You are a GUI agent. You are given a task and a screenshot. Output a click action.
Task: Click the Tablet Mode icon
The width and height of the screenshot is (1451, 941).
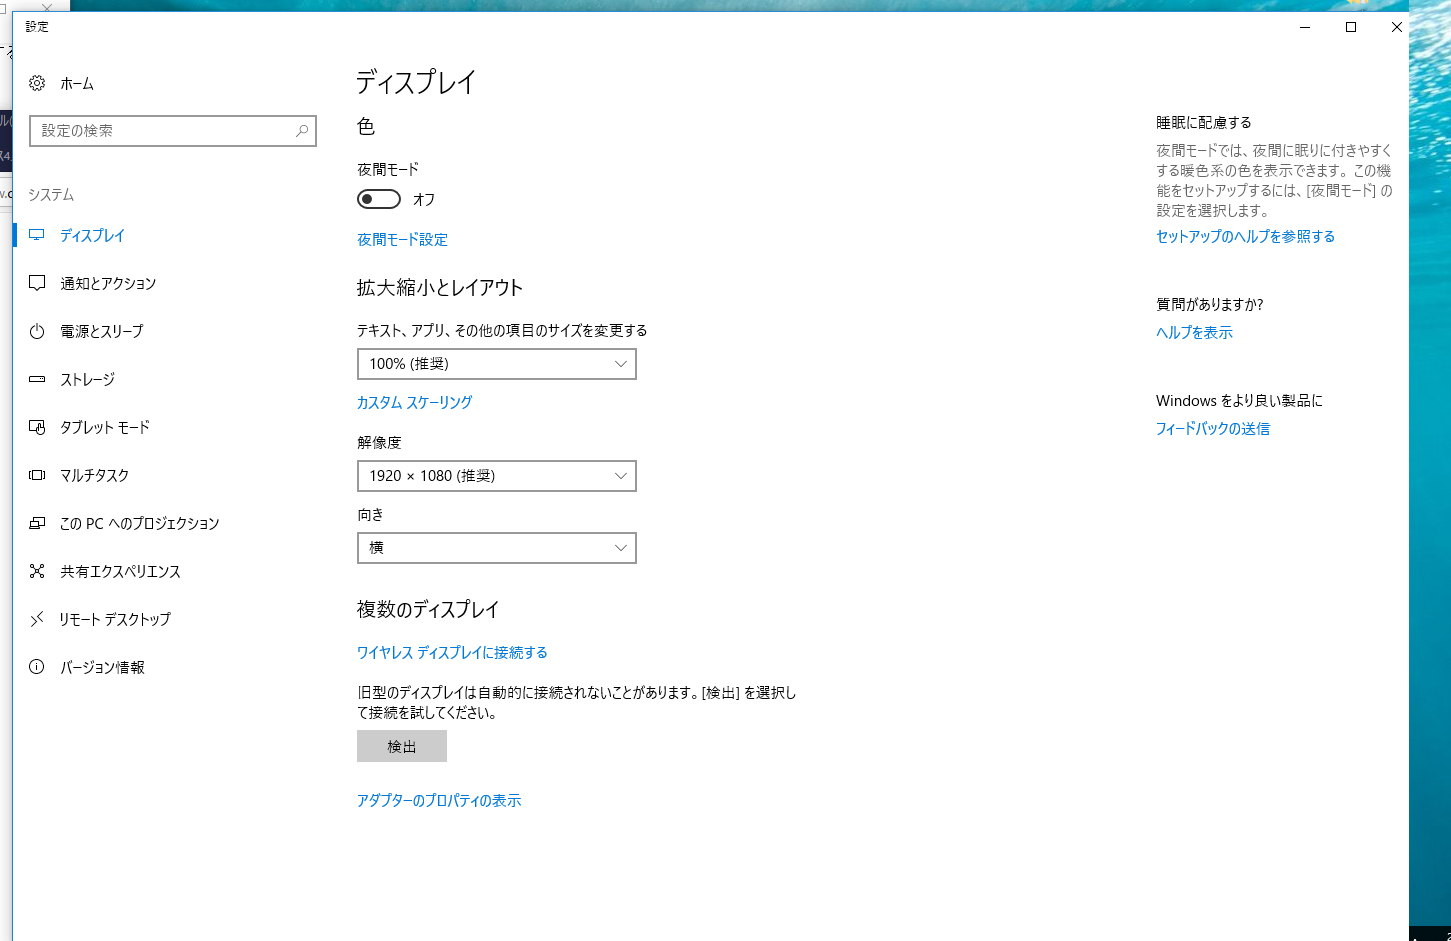[x=37, y=428]
